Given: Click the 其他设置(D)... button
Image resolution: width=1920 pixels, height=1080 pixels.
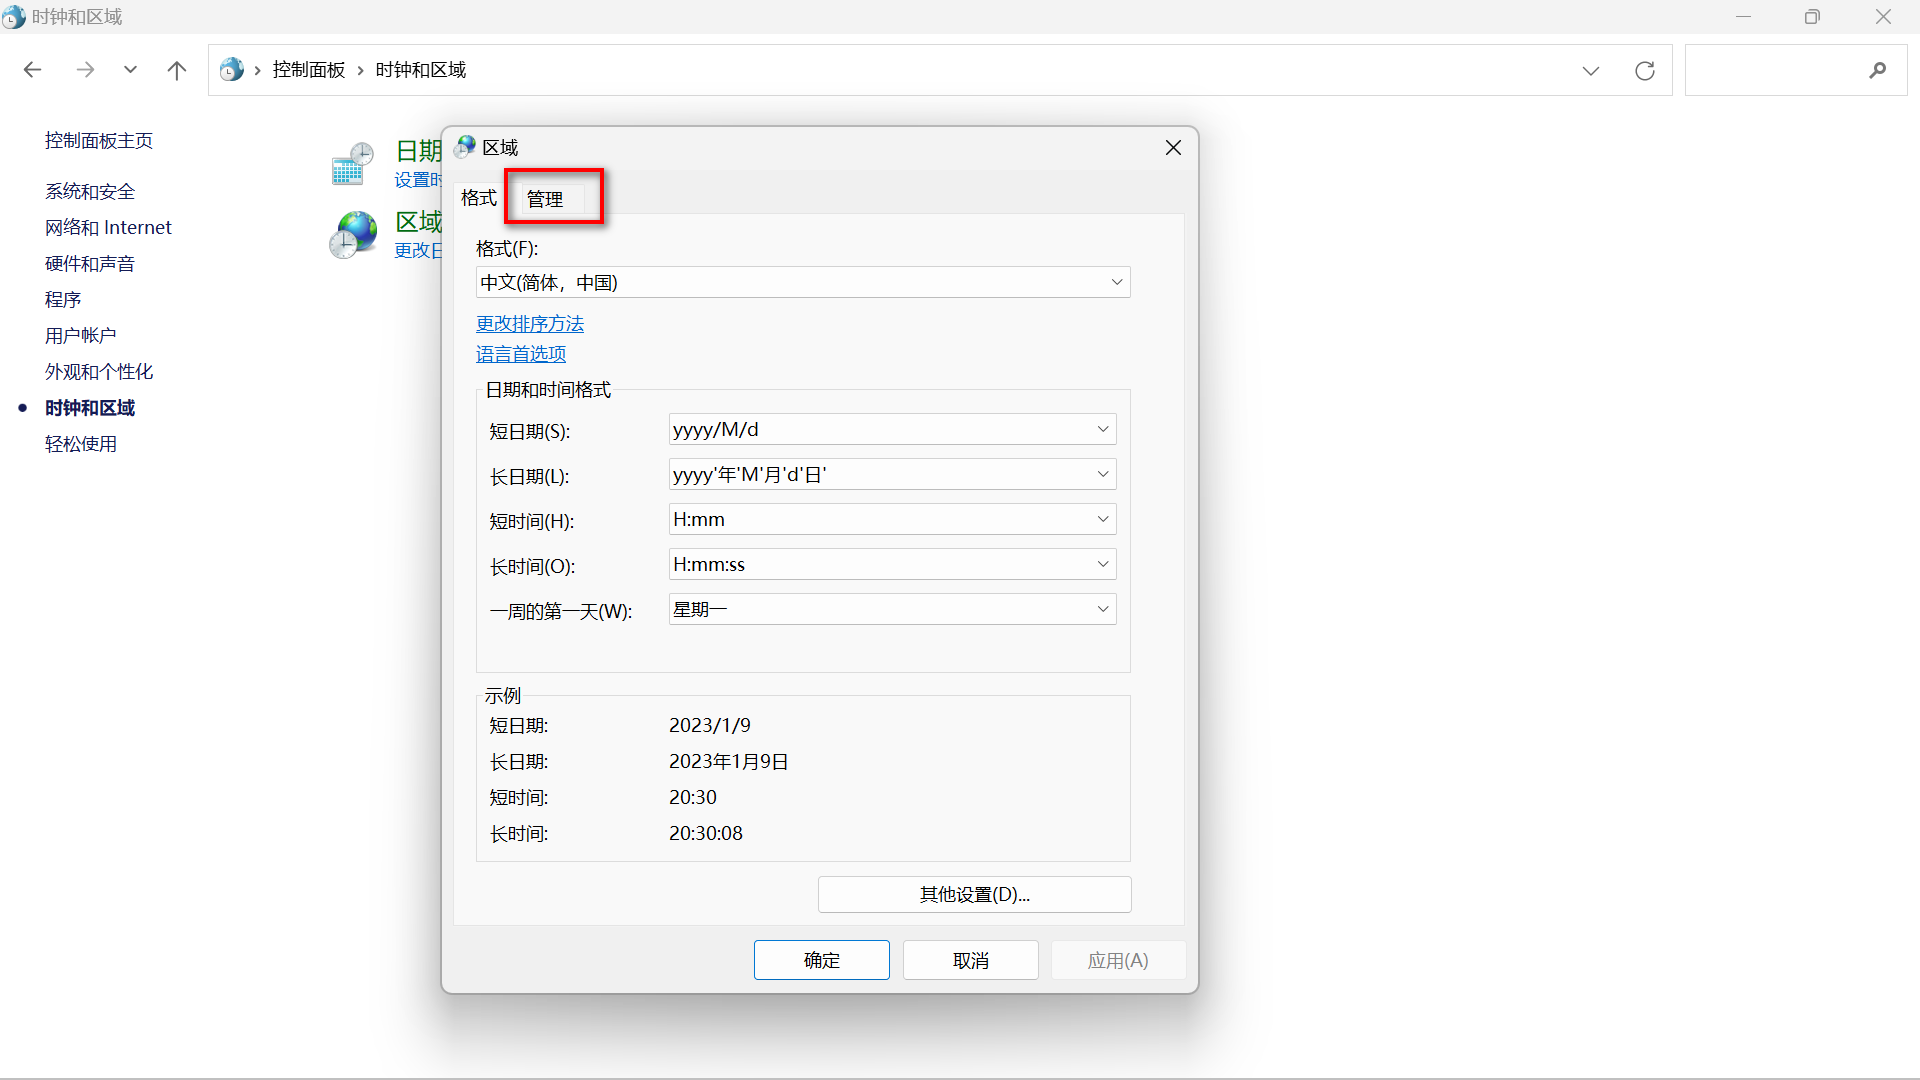Looking at the screenshot, I should [x=974, y=895].
